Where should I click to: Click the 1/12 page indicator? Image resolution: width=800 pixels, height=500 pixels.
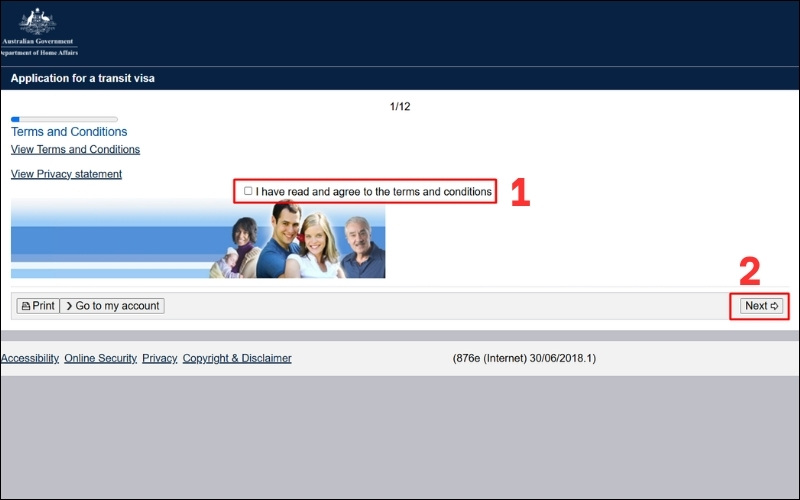400,106
